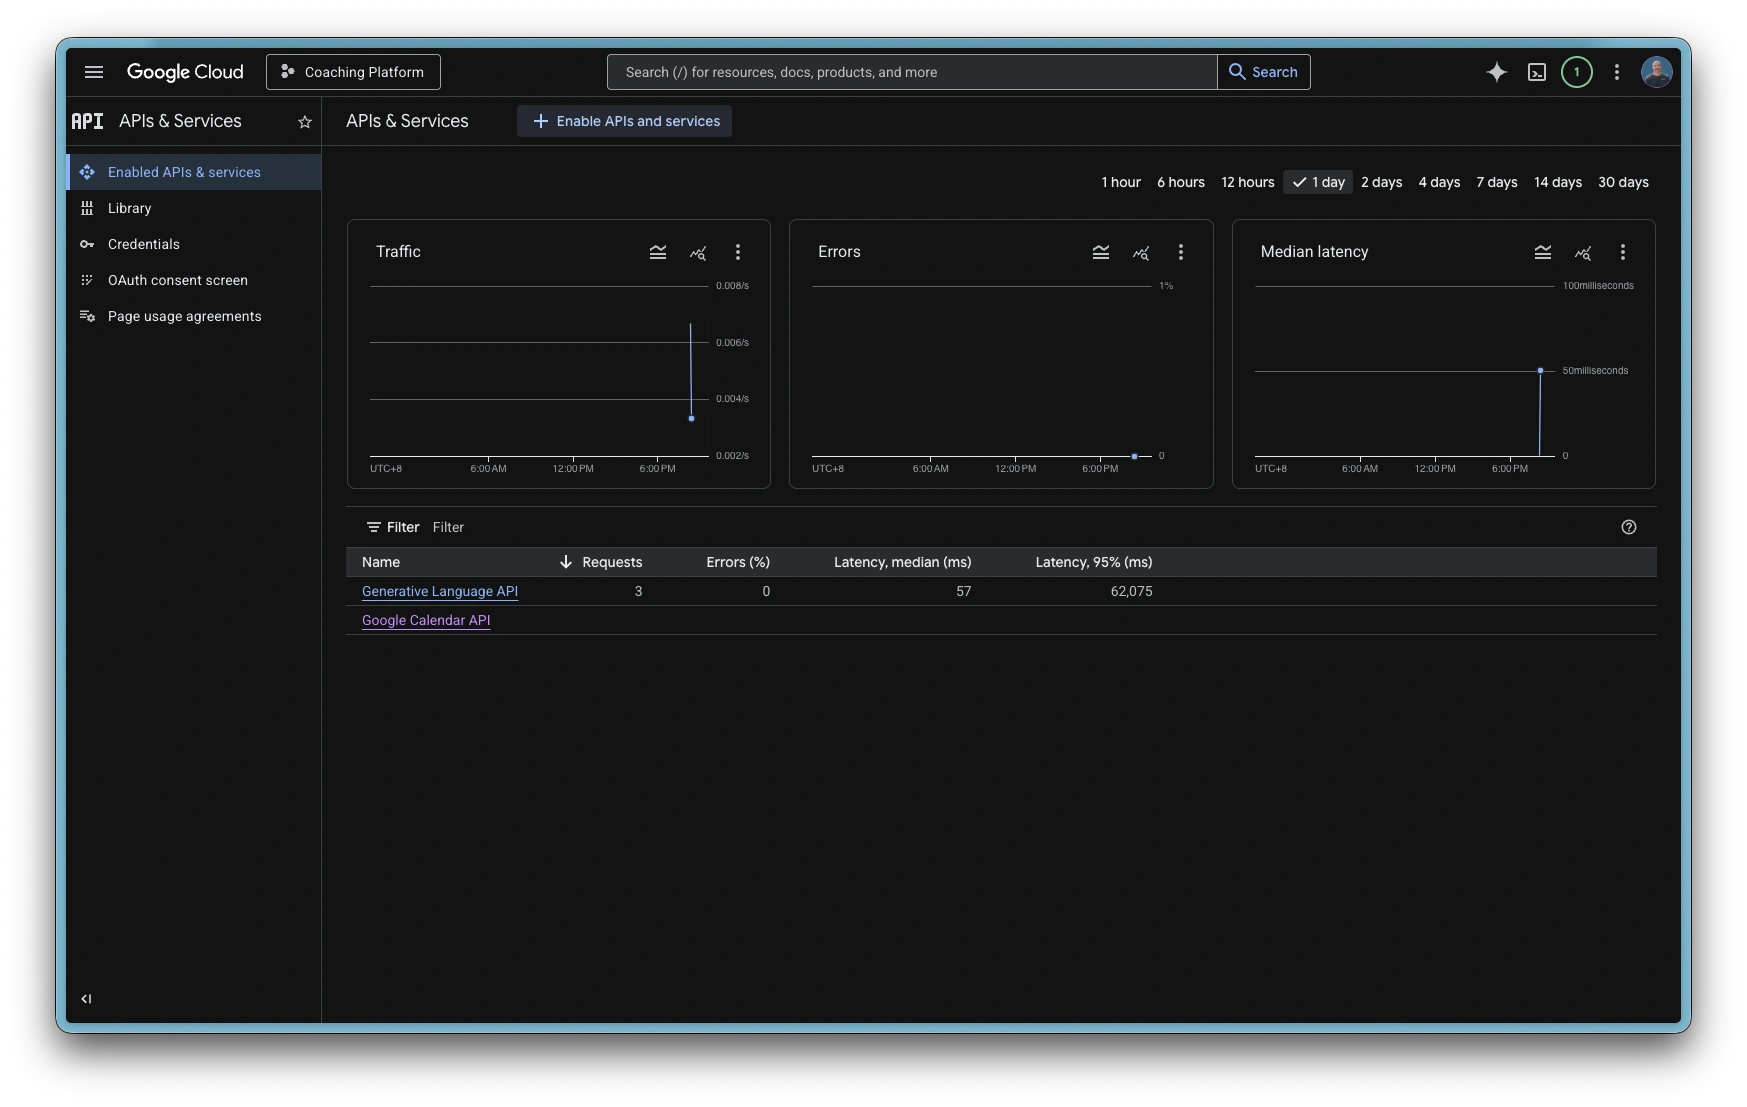Image resolution: width=1747 pixels, height=1107 pixels.
Task: Explore Errors chart data in Metrics Explorer
Action: 1141,253
